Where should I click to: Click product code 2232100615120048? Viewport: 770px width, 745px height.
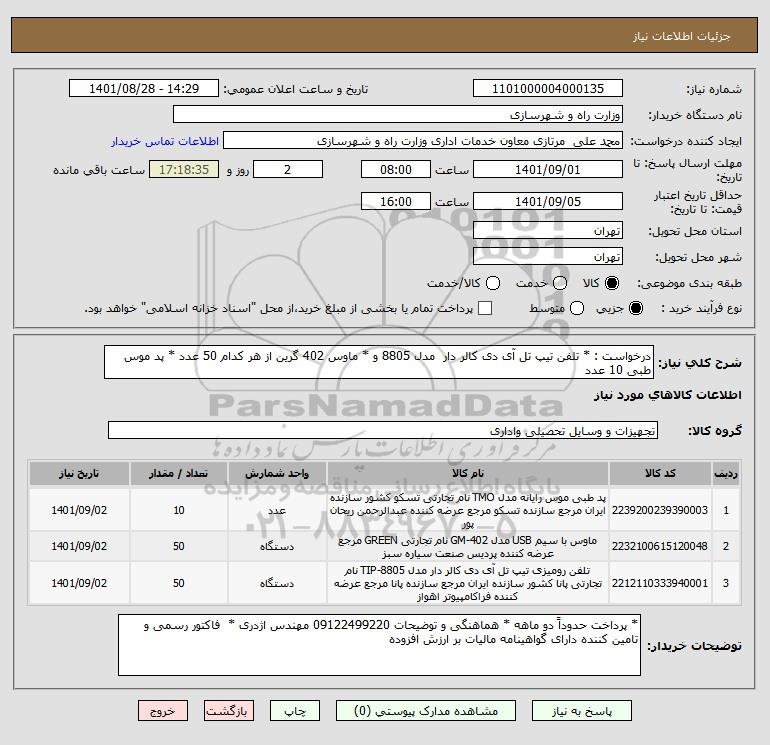(x=660, y=546)
